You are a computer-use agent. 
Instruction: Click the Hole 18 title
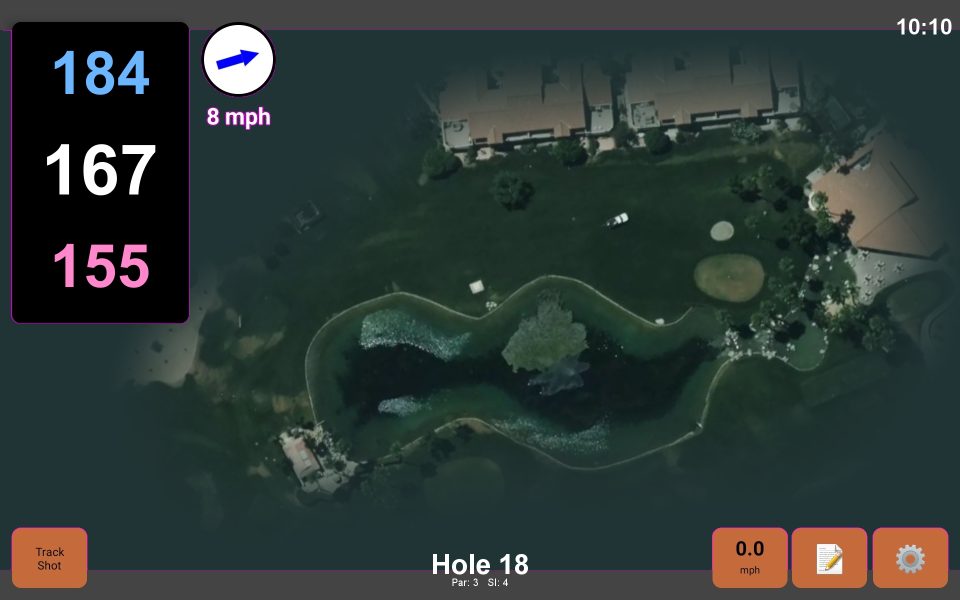[480, 564]
